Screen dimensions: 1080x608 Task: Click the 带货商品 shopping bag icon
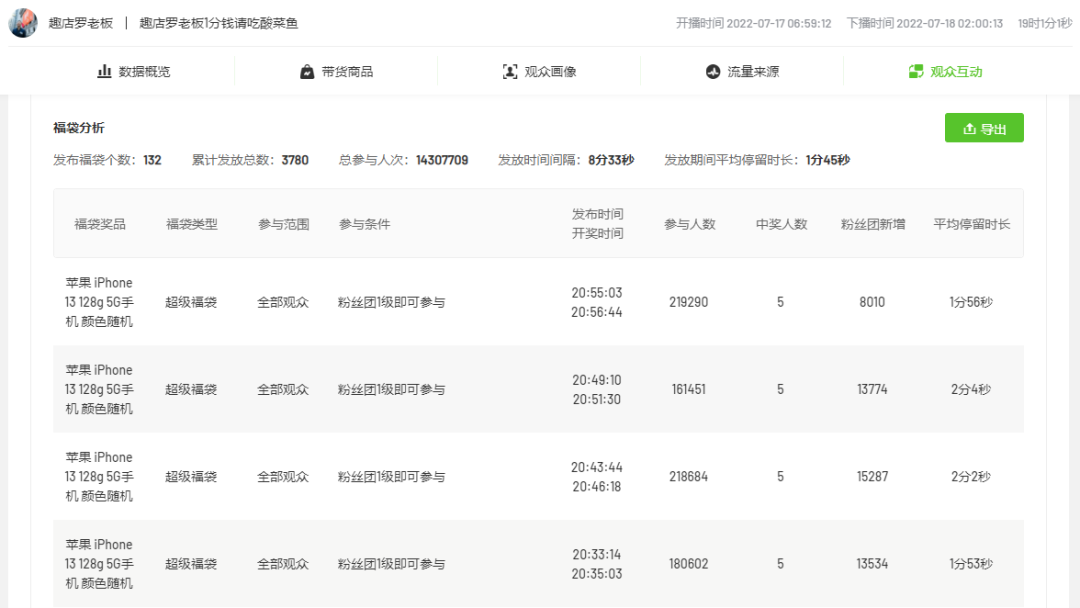pos(307,72)
